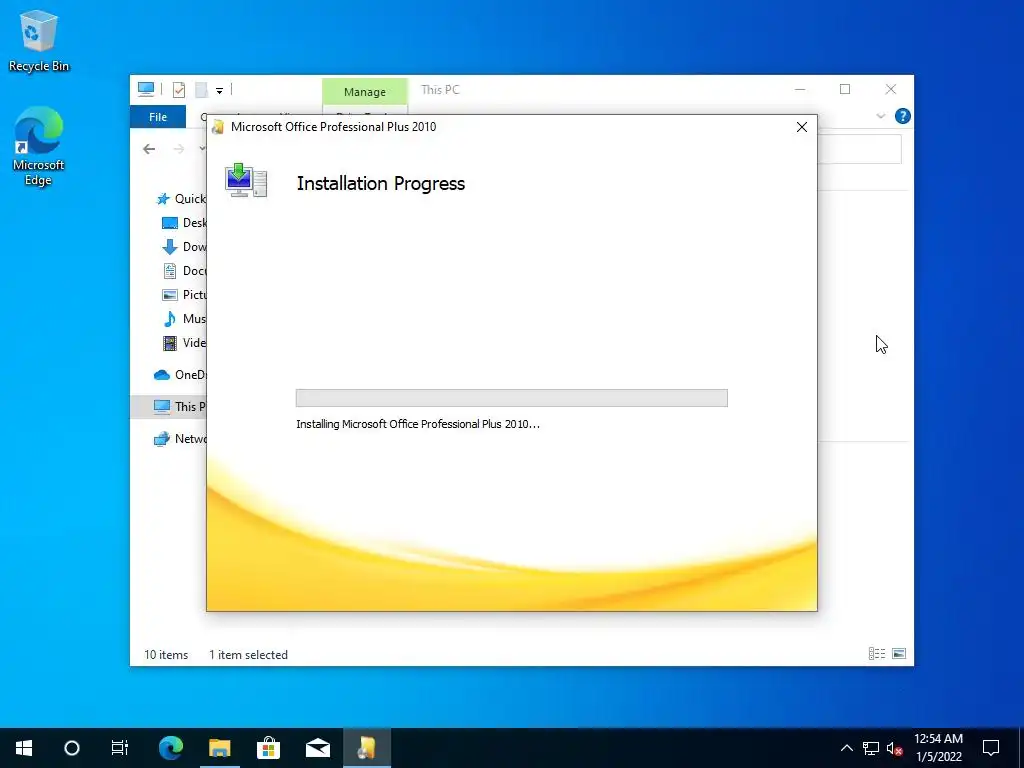
Task: Show hidden system tray icons
Action: [x=846, y=748]
